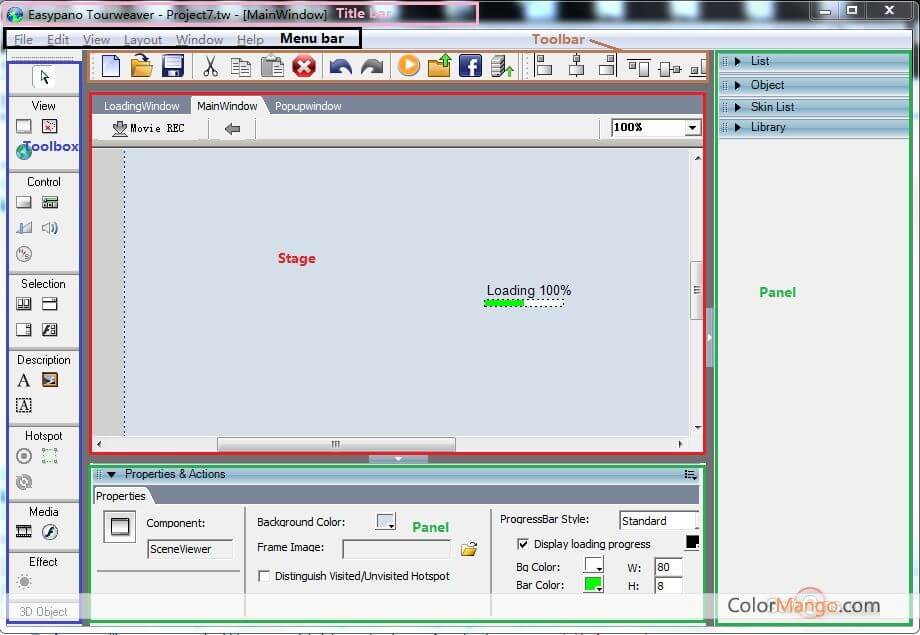This screenshot has width=920, height=635.
Task: Uncheck Display loading progress checkbox
Action: pos(523,544)
